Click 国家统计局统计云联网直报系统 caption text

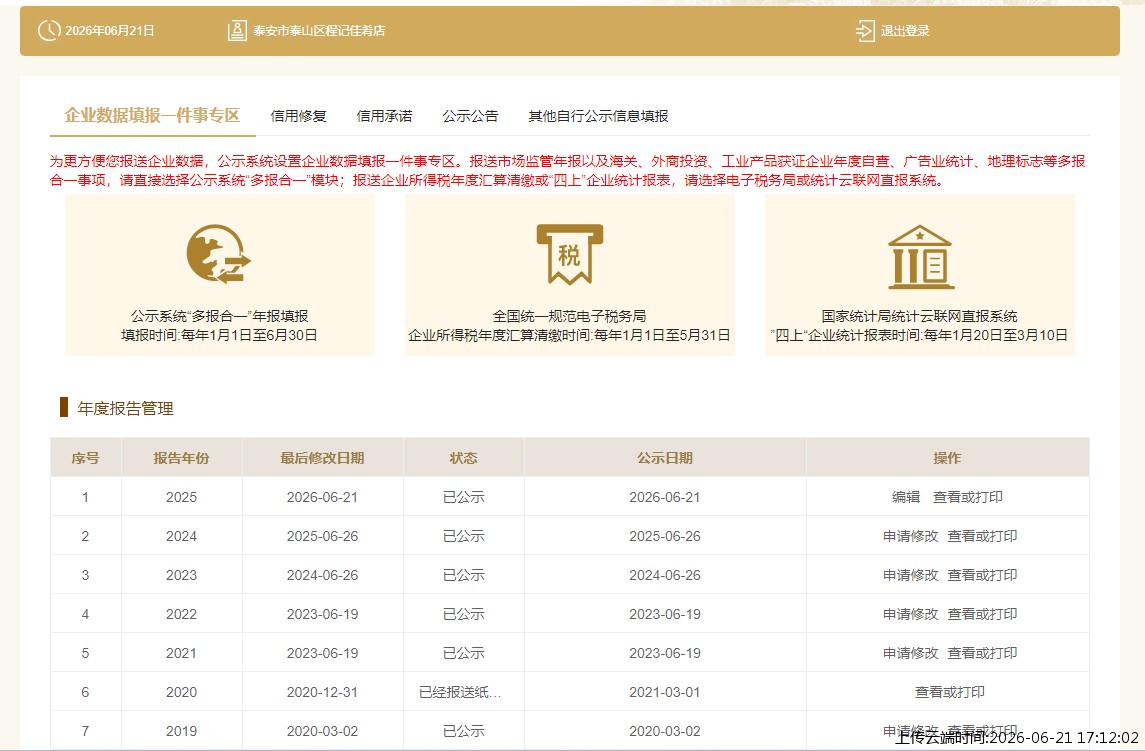pyautogui.click(x=919, y=316)
